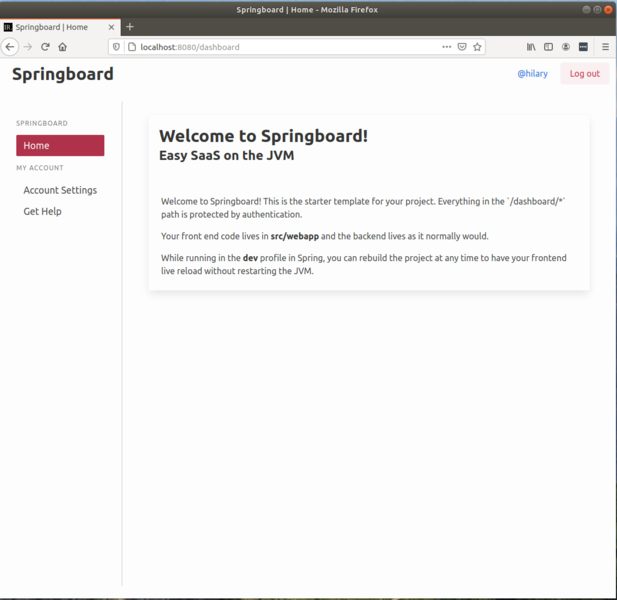The width and height of the screenshot is (617, 600).
Task: Minimize the Firefox window
Action: [x=586, y=9]
